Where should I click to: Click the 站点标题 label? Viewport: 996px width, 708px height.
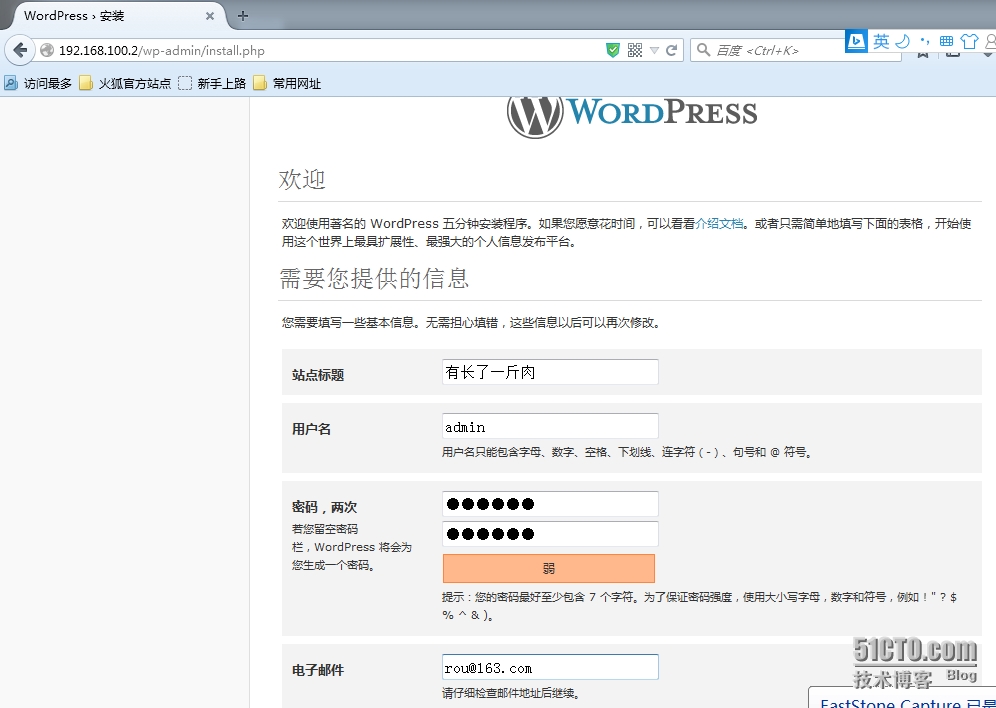click(318, 375)
